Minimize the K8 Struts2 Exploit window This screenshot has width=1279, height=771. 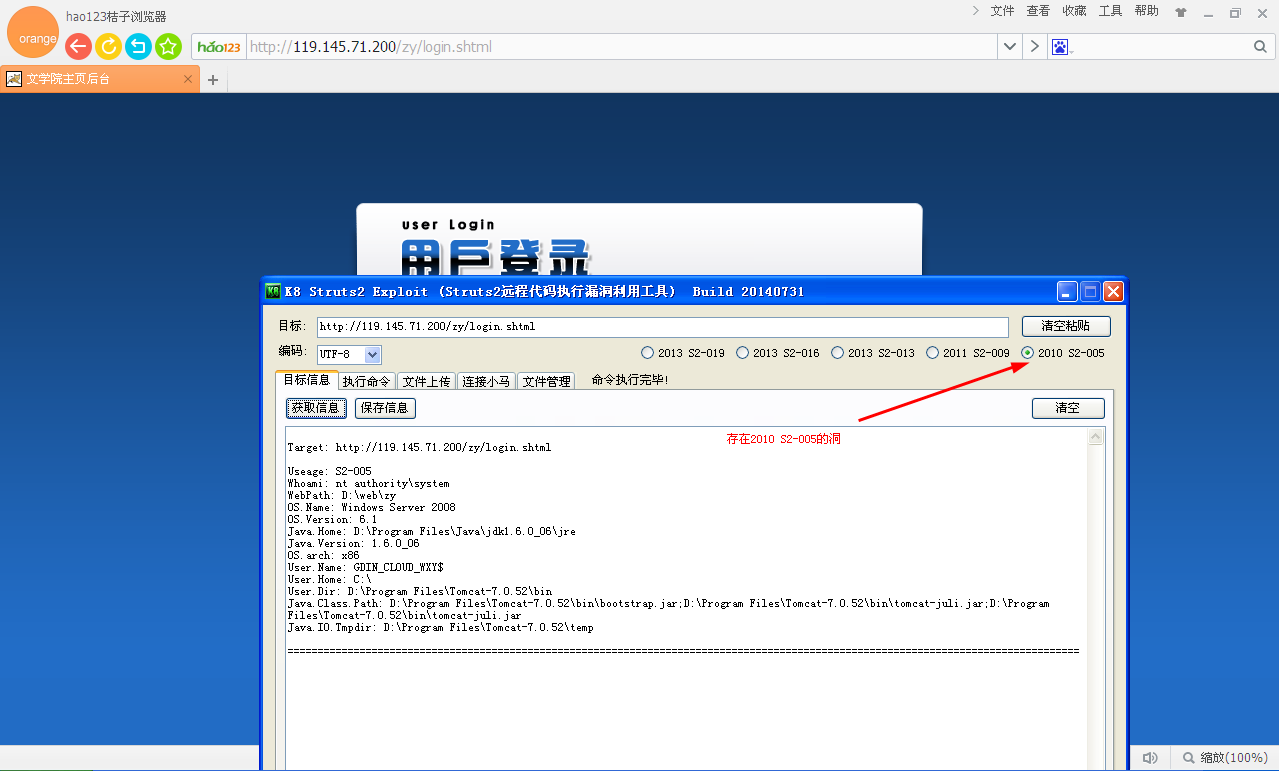(1068, 292)
